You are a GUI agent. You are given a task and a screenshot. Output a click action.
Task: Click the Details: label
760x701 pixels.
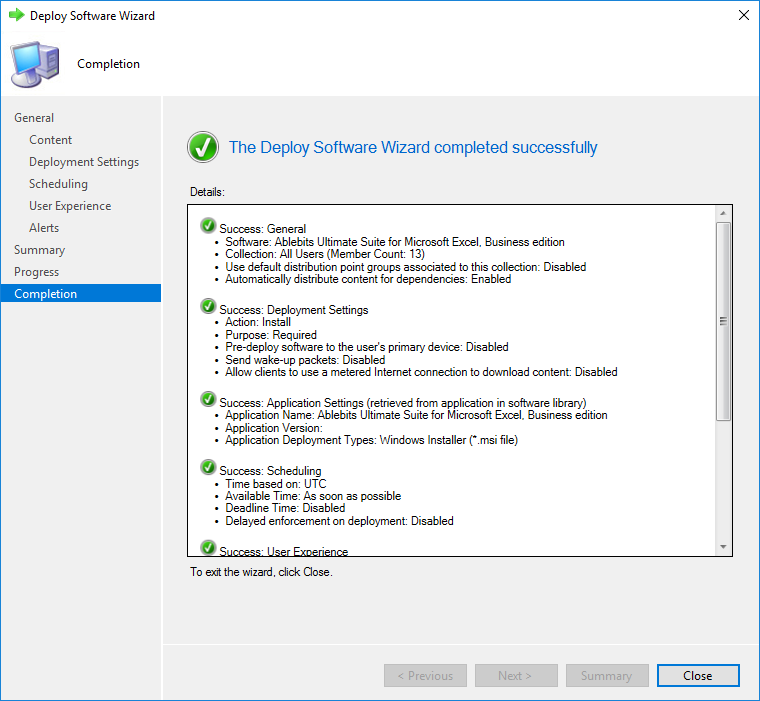207,192
